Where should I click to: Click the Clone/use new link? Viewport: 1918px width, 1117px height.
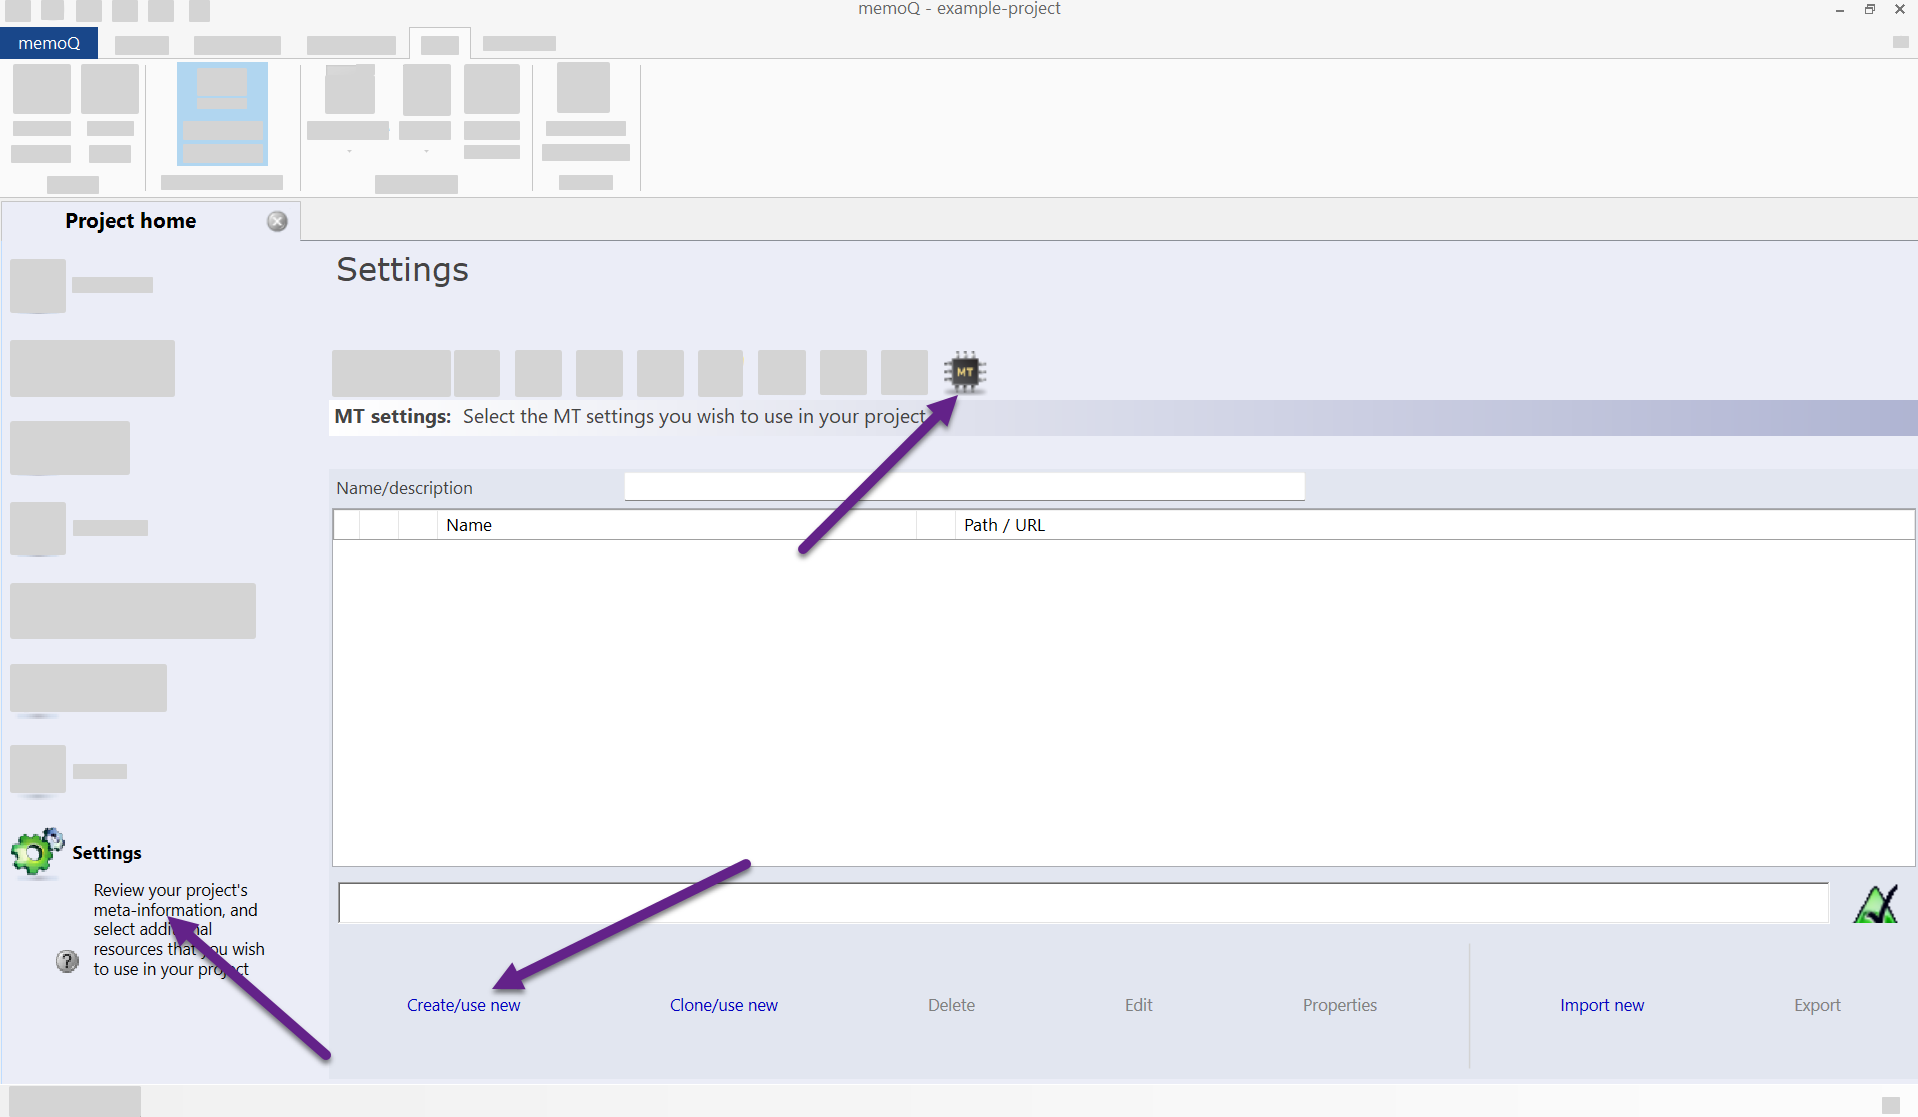(x=723, y=1005)
